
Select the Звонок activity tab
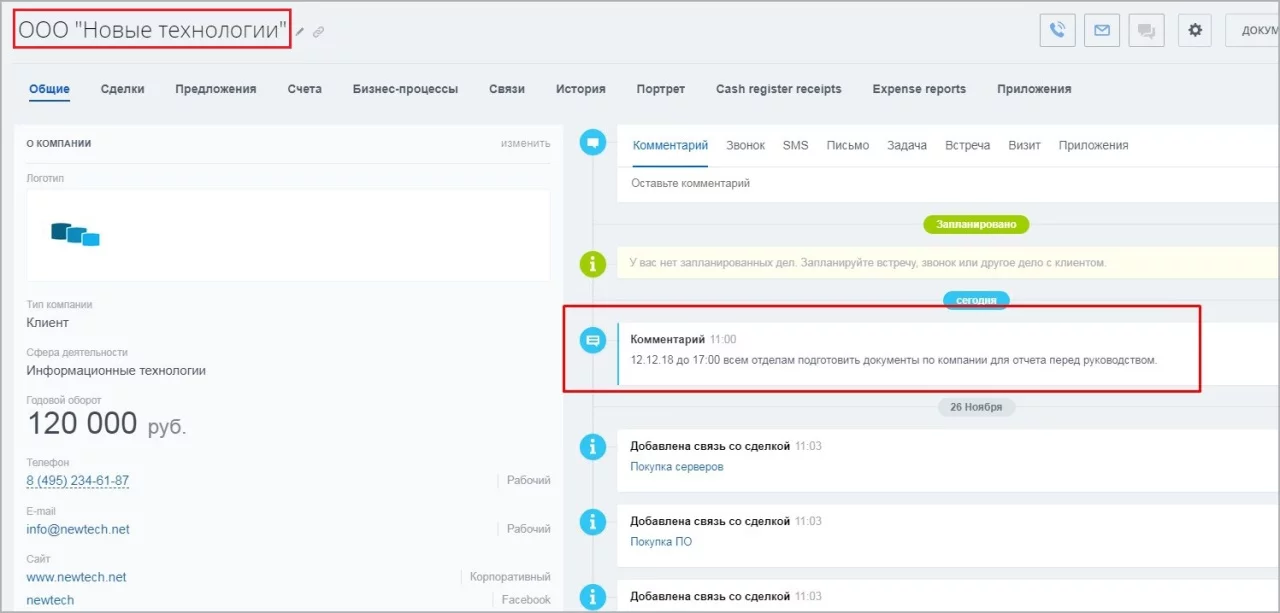pyautogui.click(x=745, y=145)
